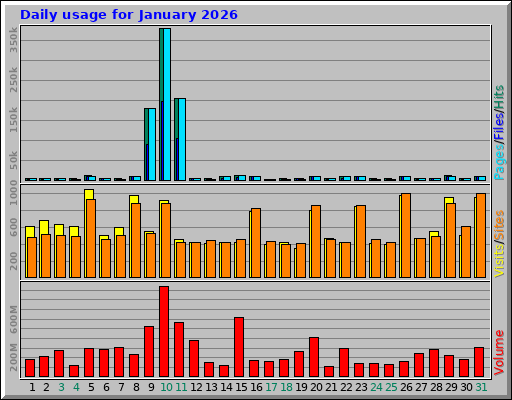
Task: Click the '50k' y-axis label
Action: (x=13, y=161)
